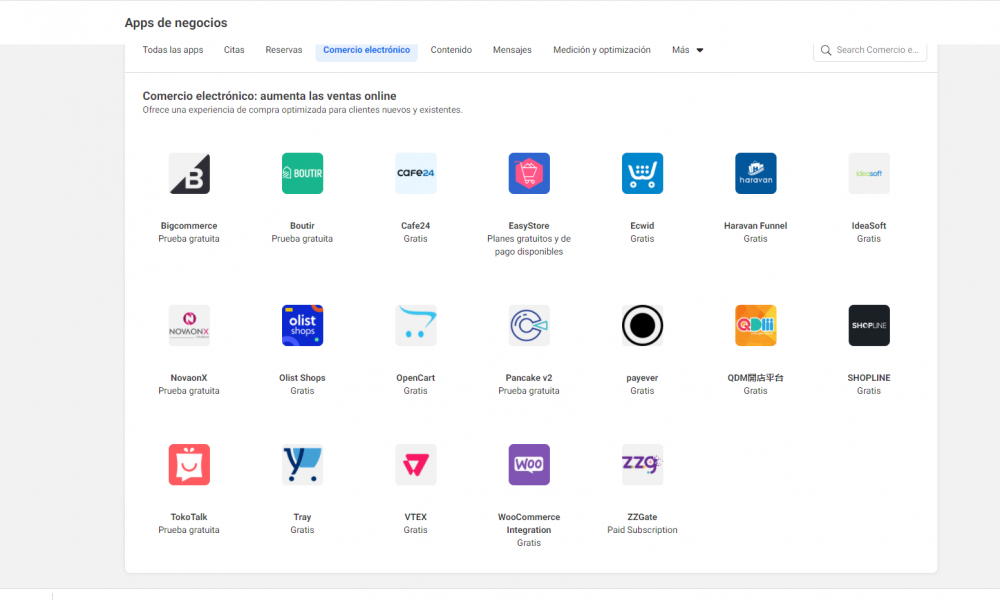The image size is (1000, 600).
Task: Click the Tray app name
Action: pos(302,516)
